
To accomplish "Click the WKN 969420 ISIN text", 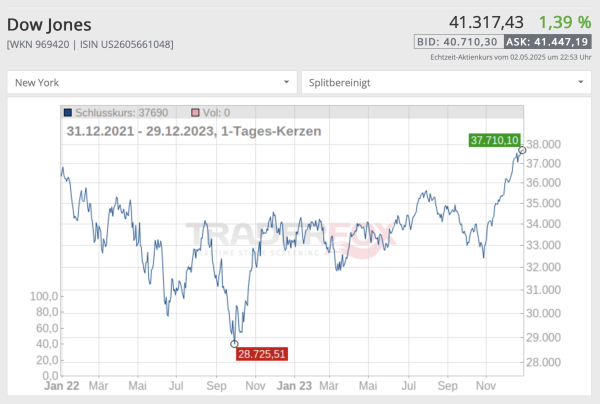I will [90, 44].
